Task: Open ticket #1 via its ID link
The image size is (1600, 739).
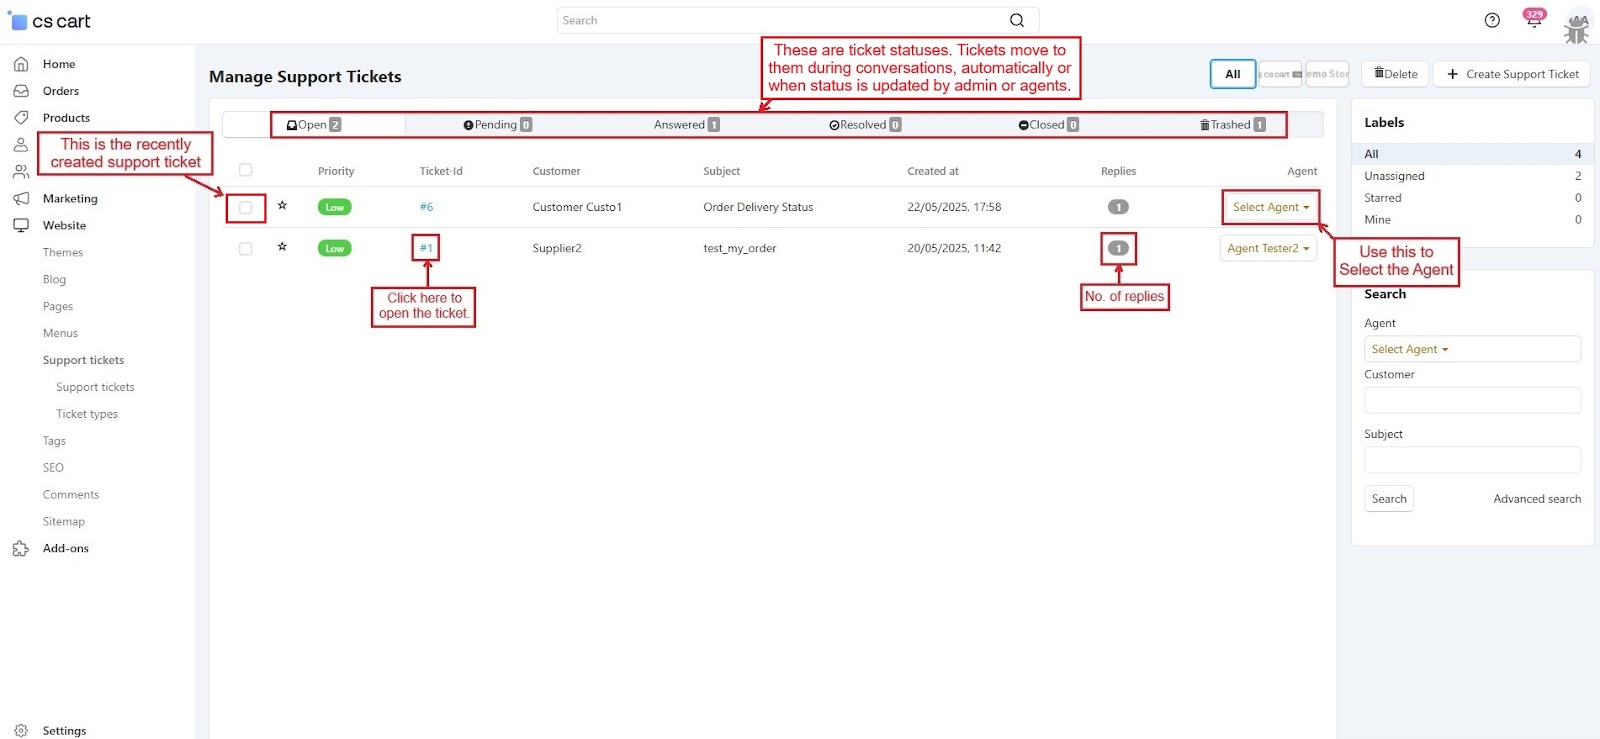Action: pos(426,248)
